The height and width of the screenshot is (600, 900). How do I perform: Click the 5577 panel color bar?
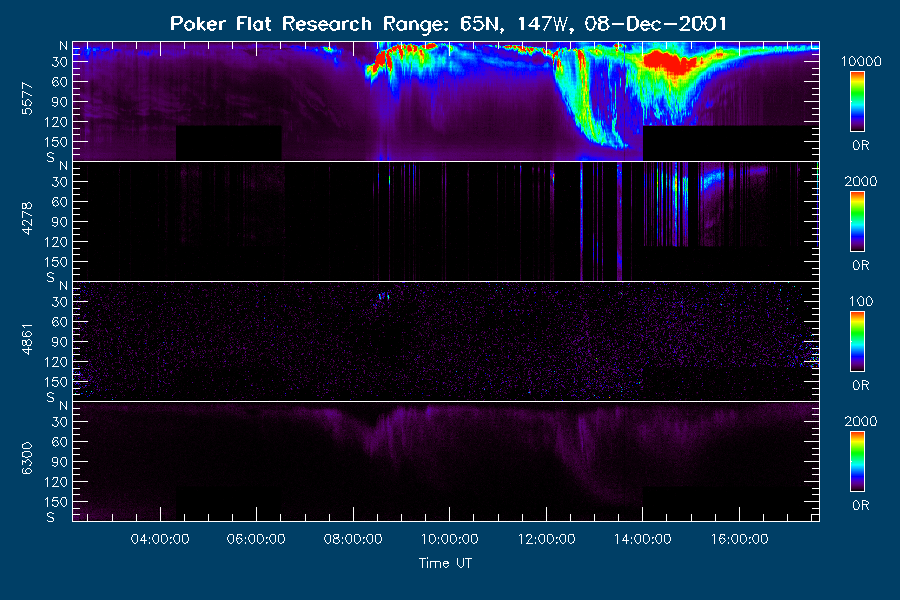(x=858, y=102)
